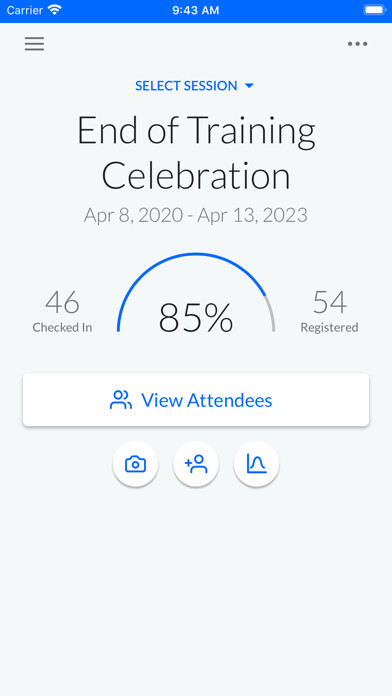Tap the Carrier label in status bar
The height and width of the screenshot is (696, 392).
coord(25,10)
